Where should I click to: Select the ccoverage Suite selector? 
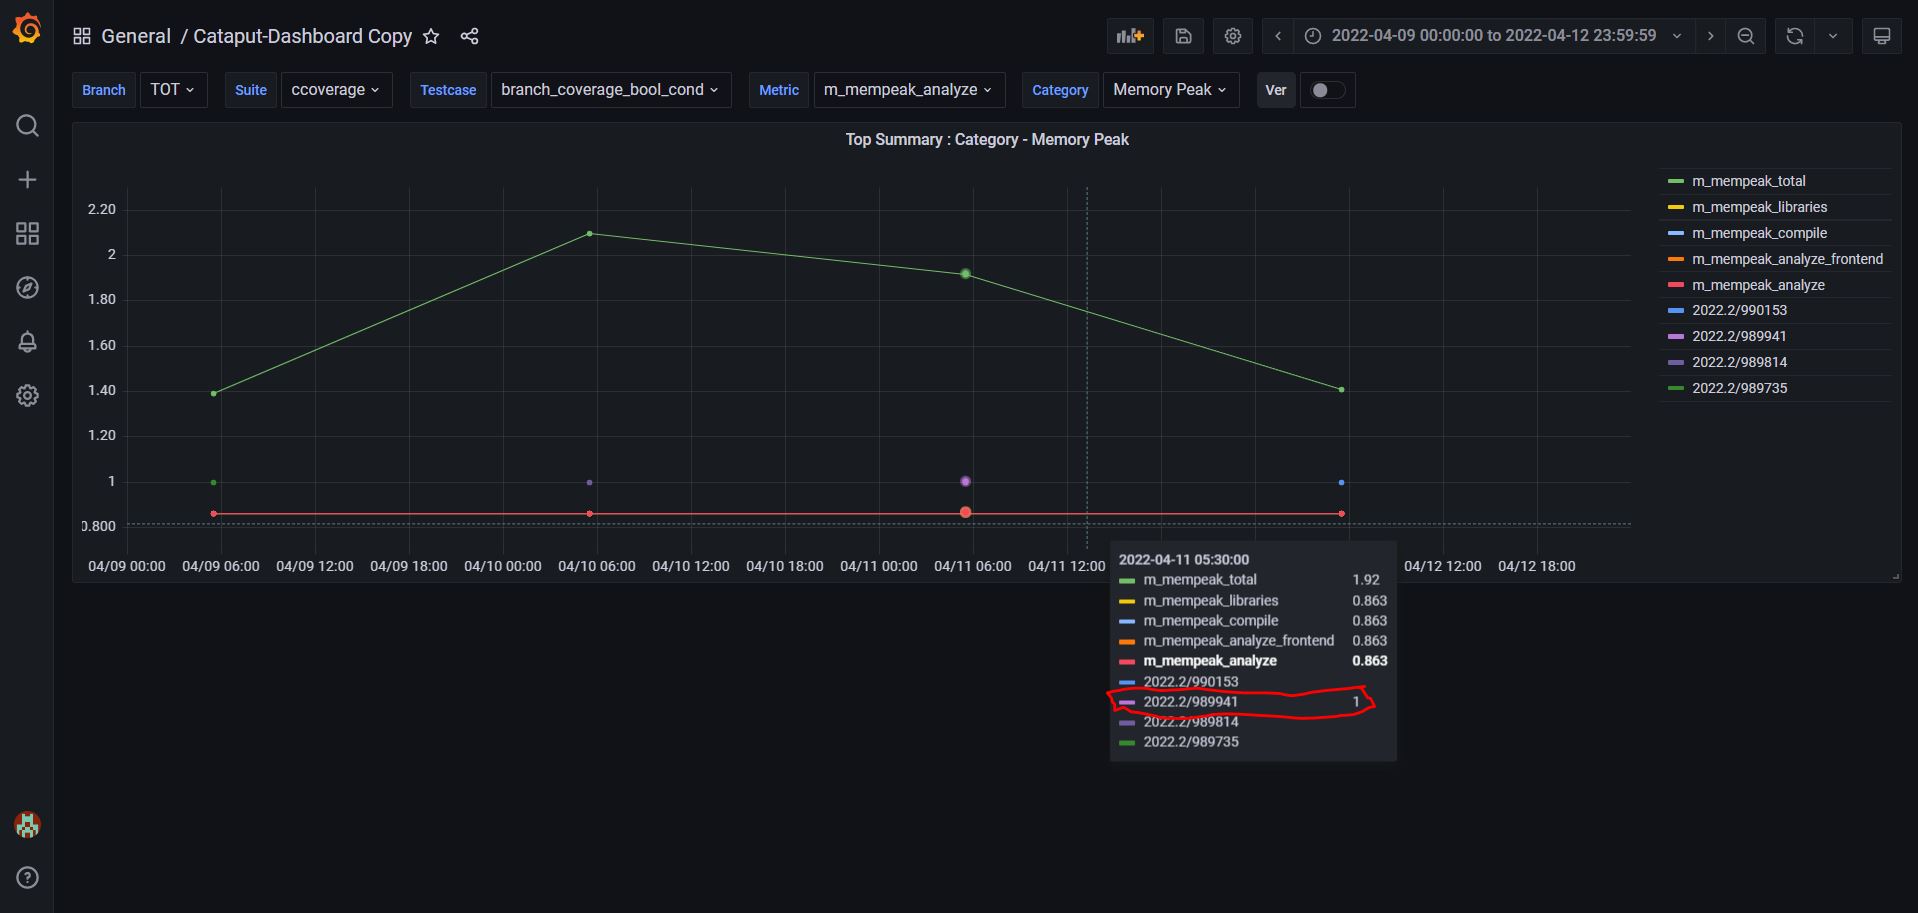[336, 89]
